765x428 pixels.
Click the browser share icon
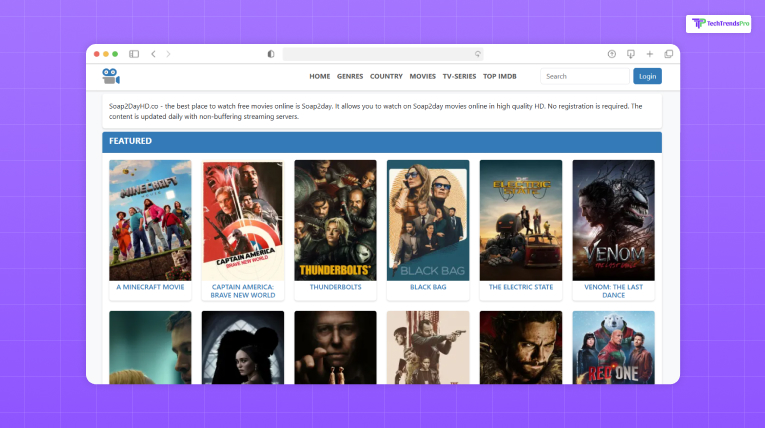[x=611, y=54]
